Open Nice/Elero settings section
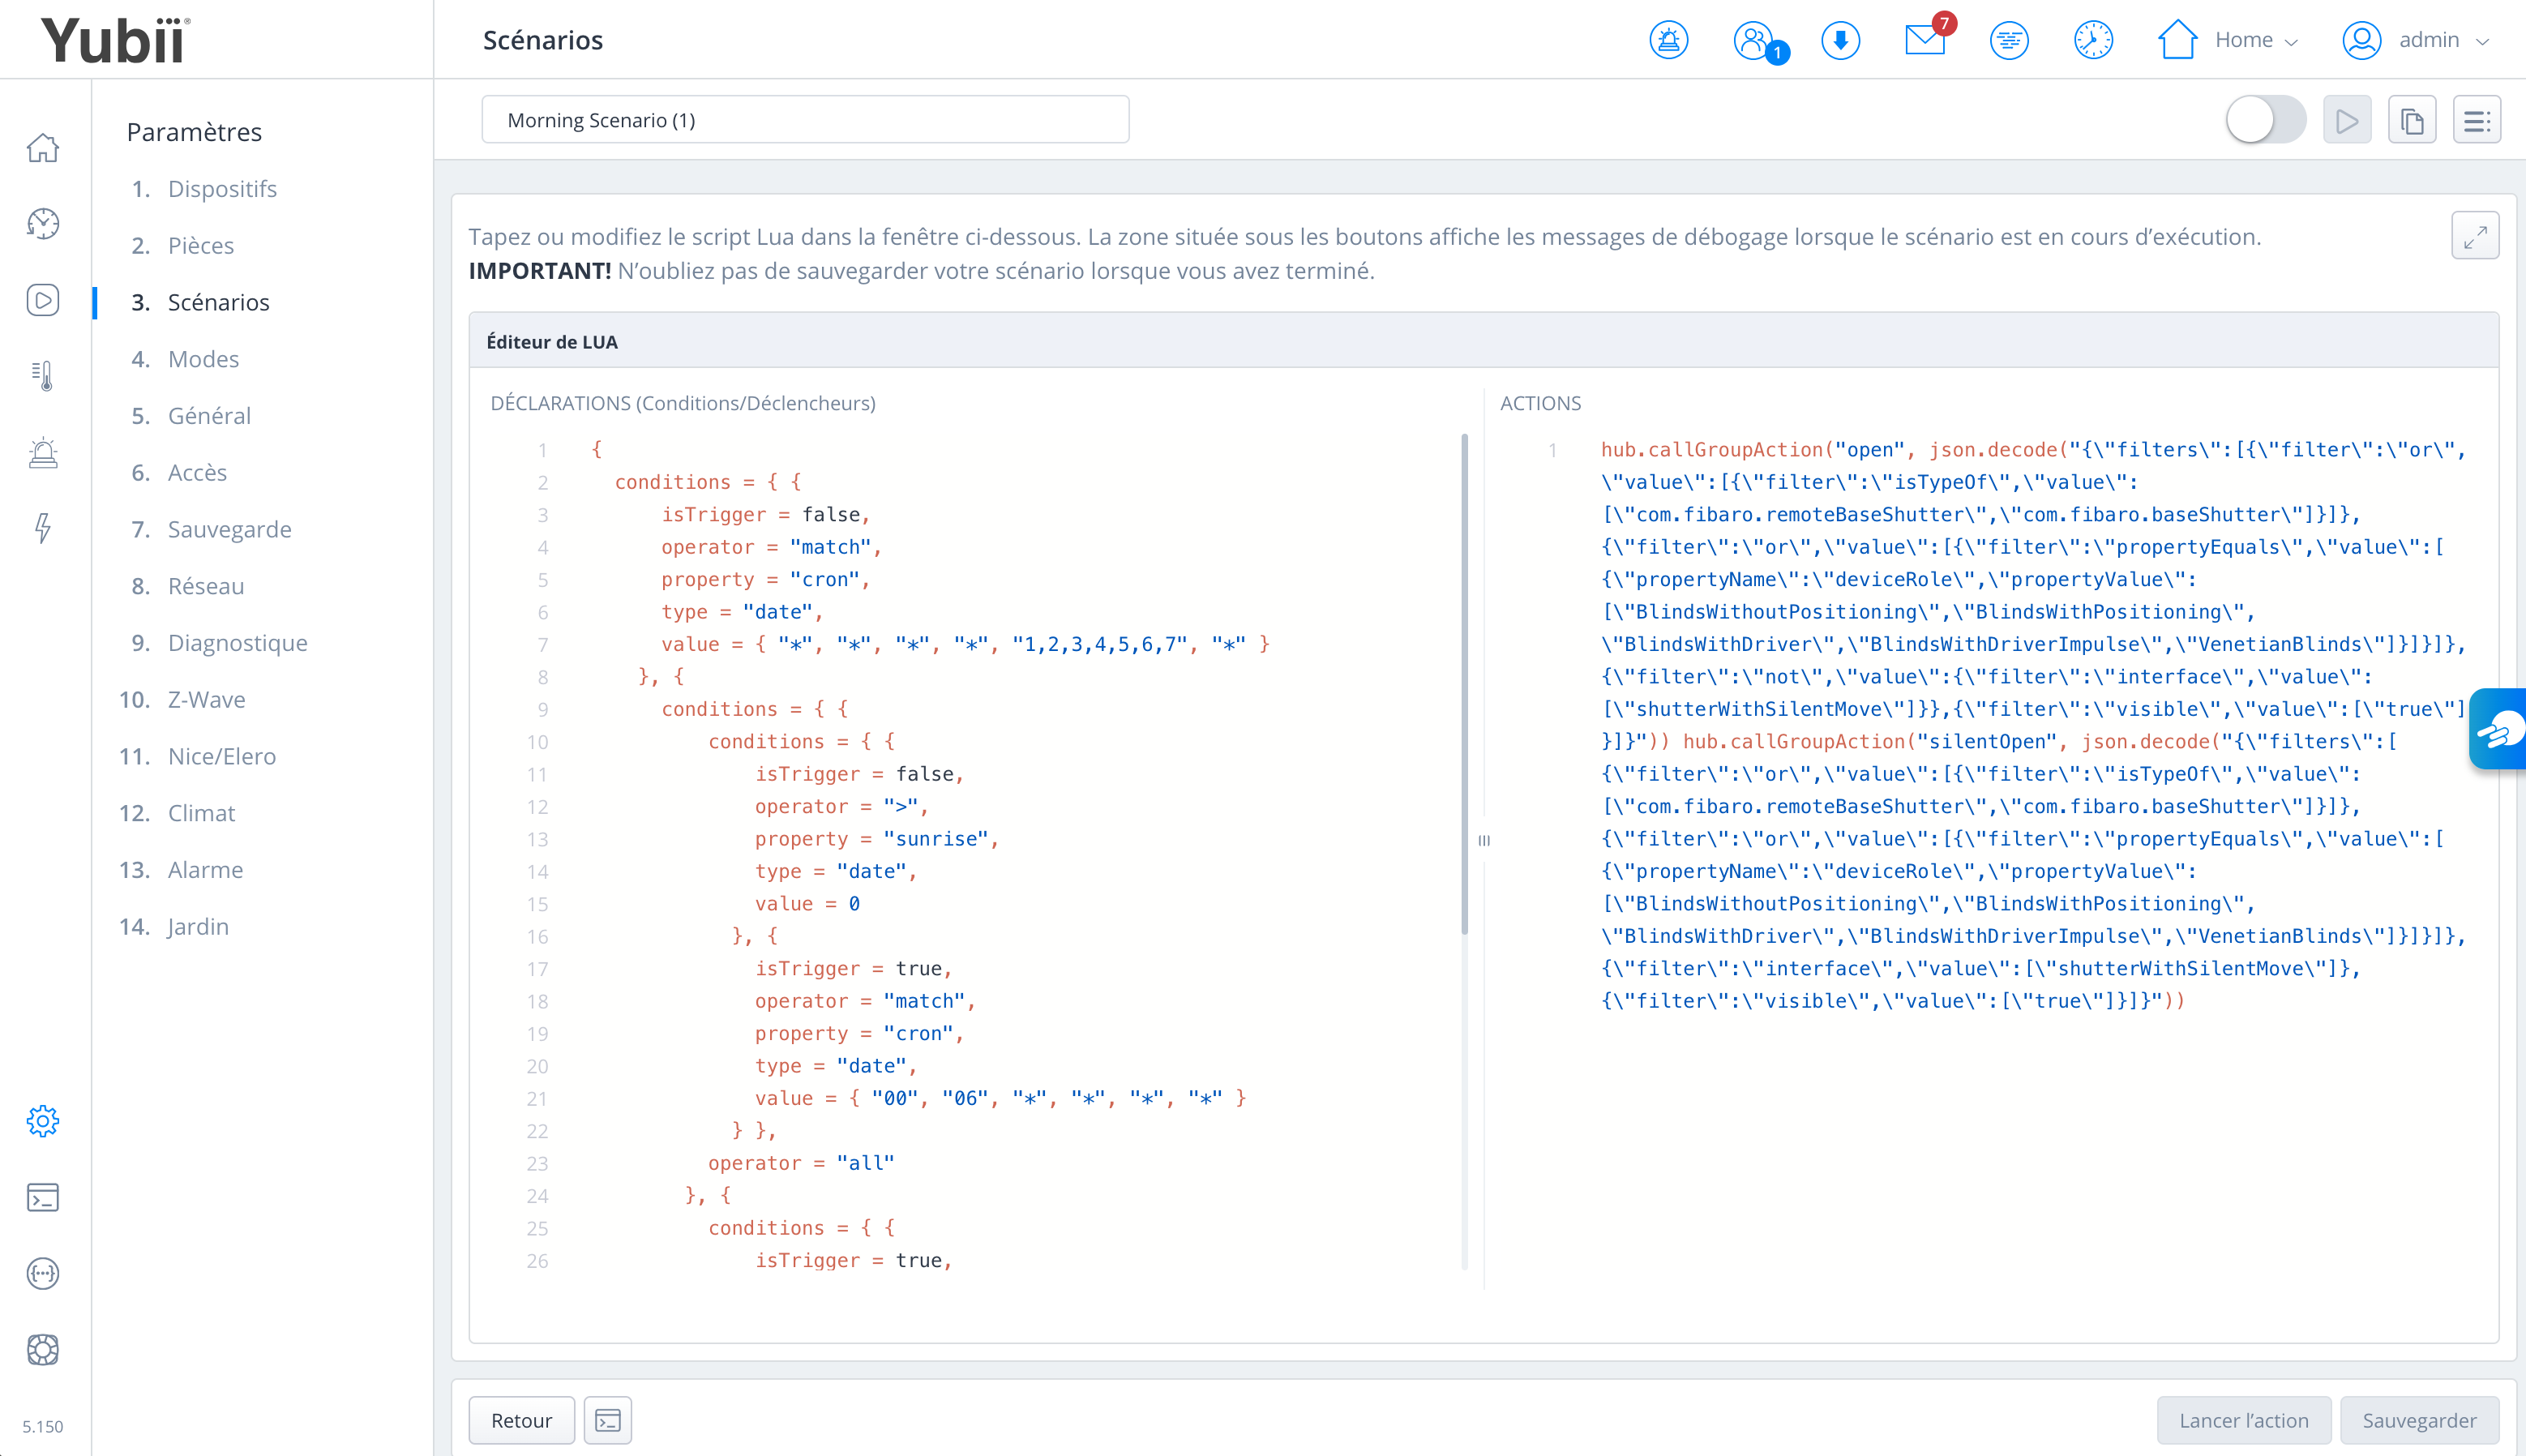Viewport: 2526px width, 1456px height. point(222,756)
